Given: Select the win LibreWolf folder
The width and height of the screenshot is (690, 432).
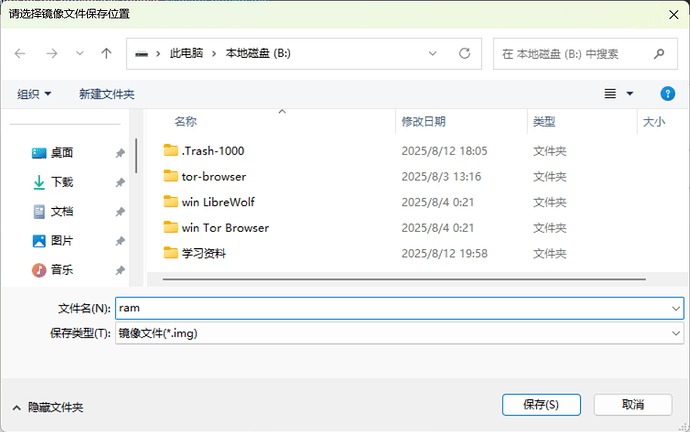Looking at the screenshot, I should [x=218, y=202].
